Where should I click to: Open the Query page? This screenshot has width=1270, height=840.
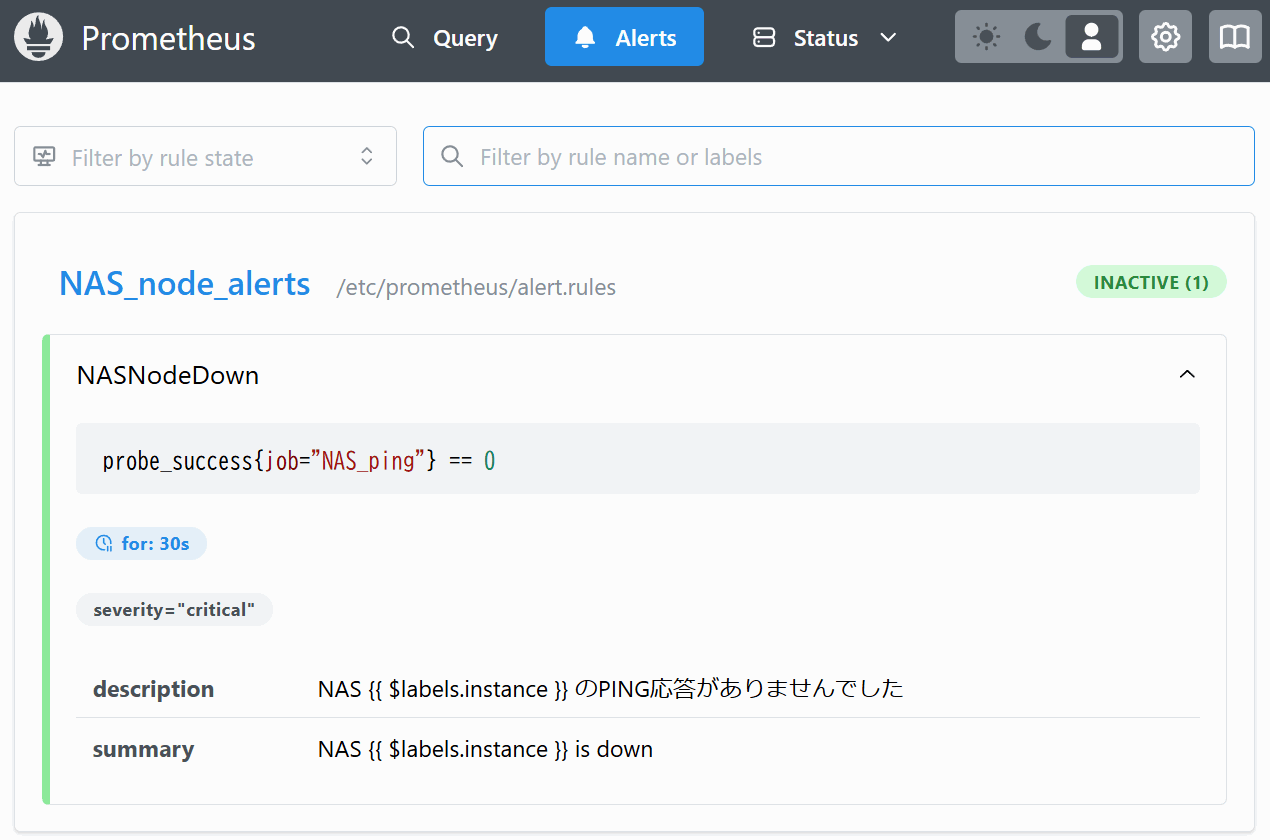pyautogui.click(x=445, y=38)
